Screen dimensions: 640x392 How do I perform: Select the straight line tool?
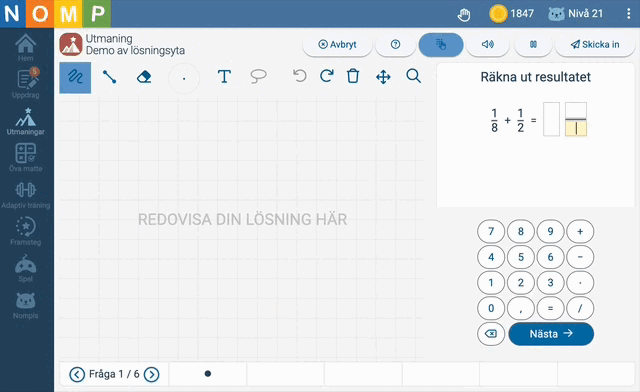pos(109,77)
